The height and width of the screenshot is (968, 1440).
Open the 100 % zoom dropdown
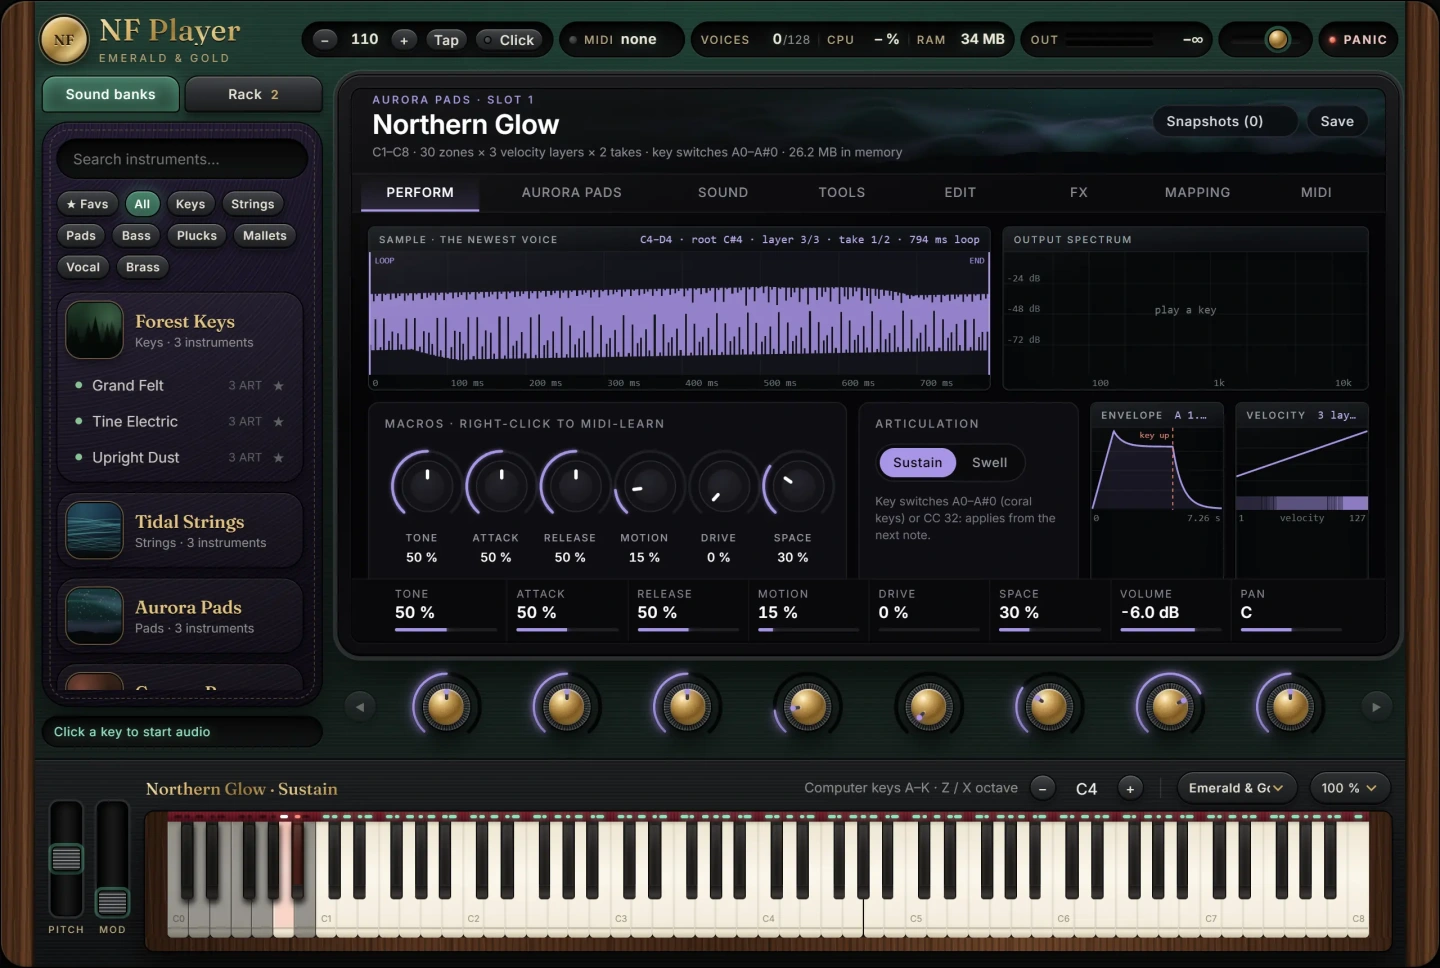pos(1348,788)
